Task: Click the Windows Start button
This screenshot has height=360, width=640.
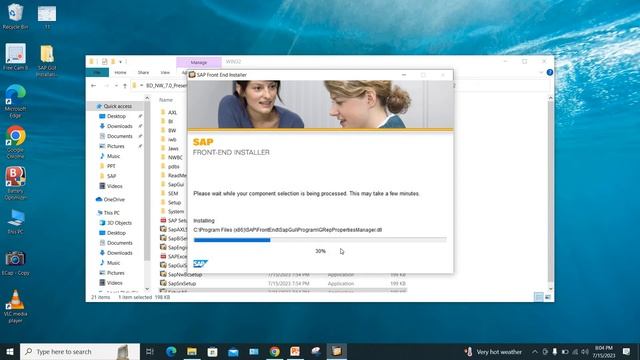Action: (x=10, y=351)
